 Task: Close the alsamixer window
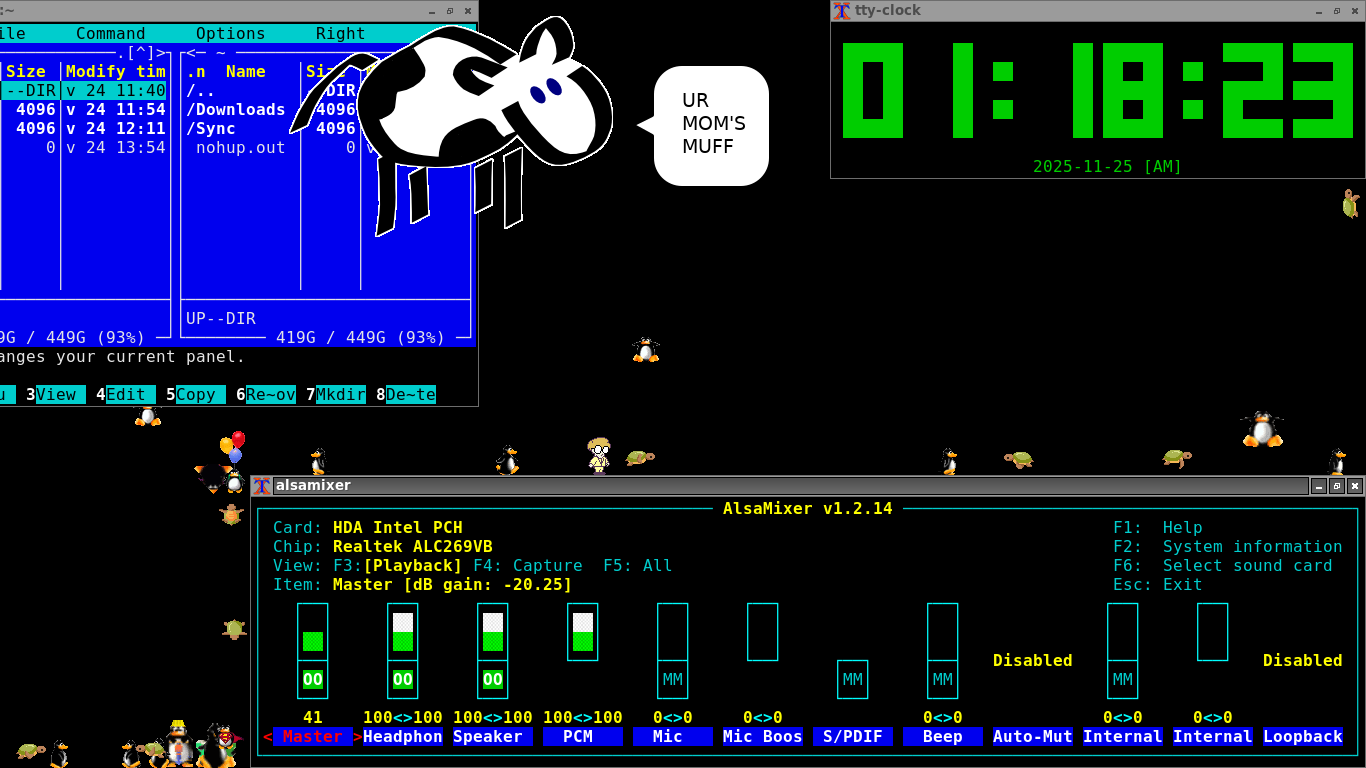[x=1355, y=486]
